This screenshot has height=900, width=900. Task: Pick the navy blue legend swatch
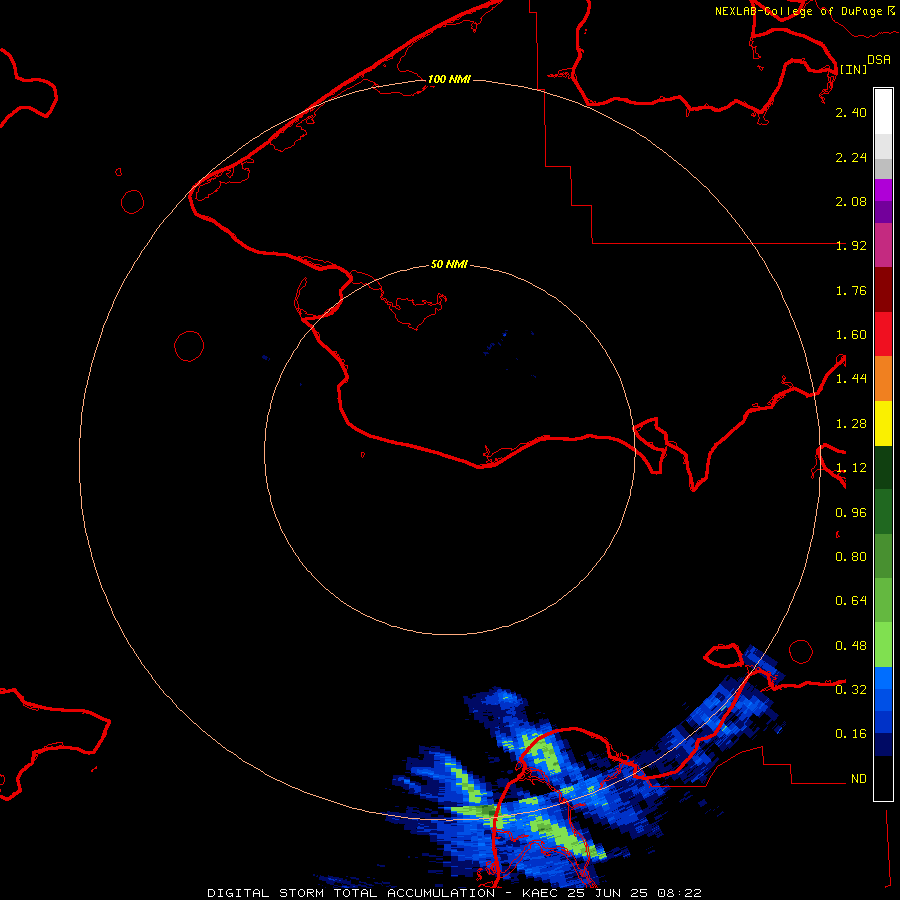pyautogui.click(x=883, y=745)
